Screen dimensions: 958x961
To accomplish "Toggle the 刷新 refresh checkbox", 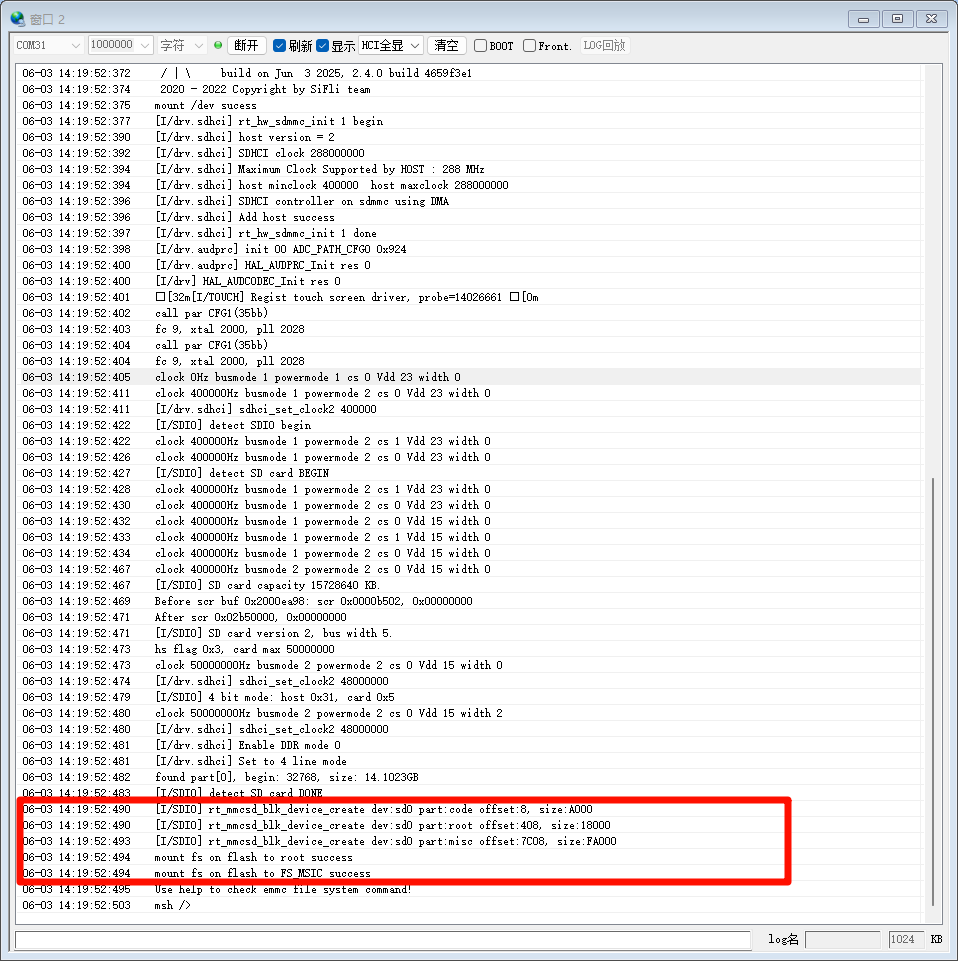I will tap(280, 46).
